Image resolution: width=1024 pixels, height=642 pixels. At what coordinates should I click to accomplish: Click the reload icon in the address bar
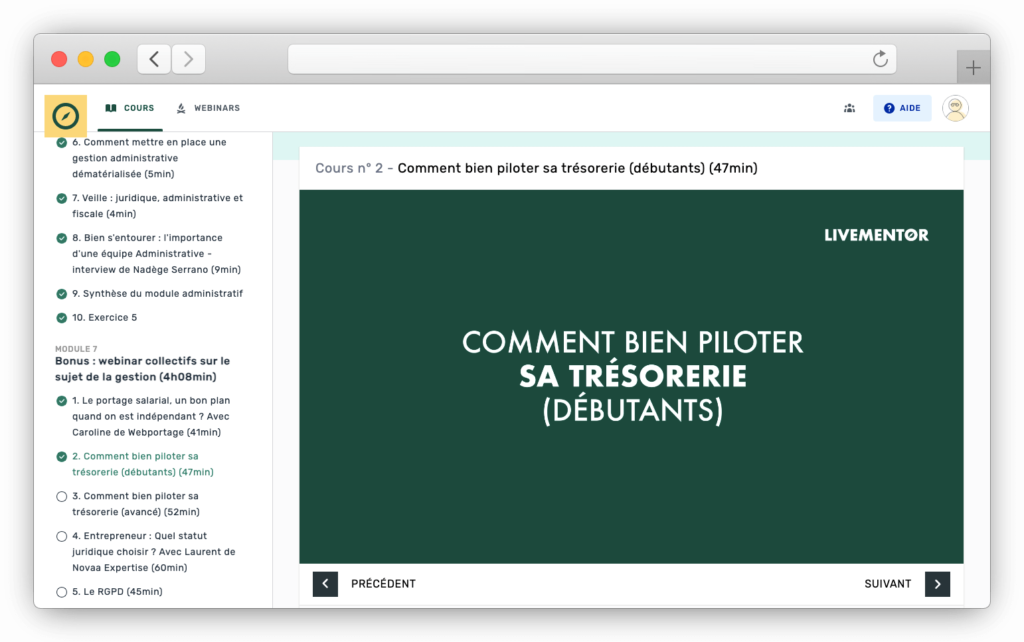click(x=880, y=59)
